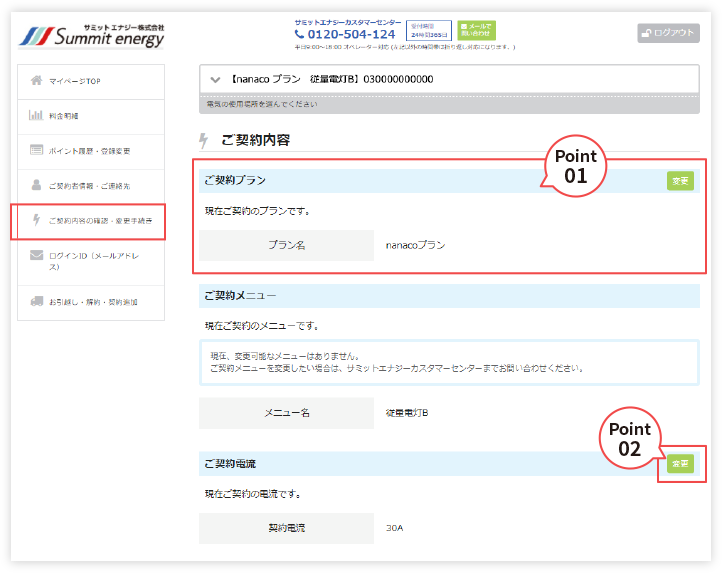The image size is (722, 573).
Task: Click the home icon for マイページTOP
Action: point(36,80)
